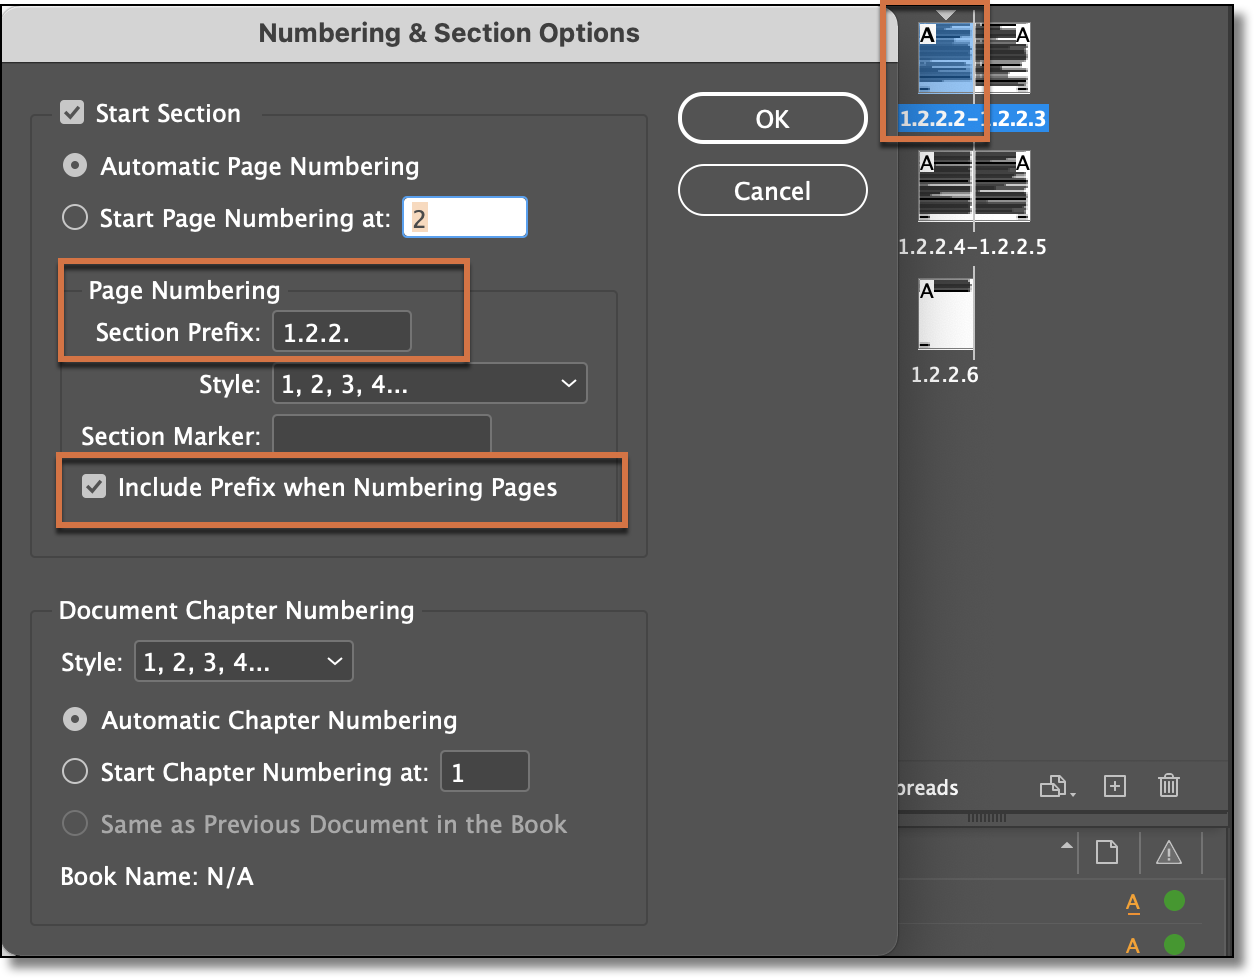The height and width of the screenshot is (978, 1254).
Task: Click the Delete Selected Pages trash icon
Action: (x=1169, y=786)
